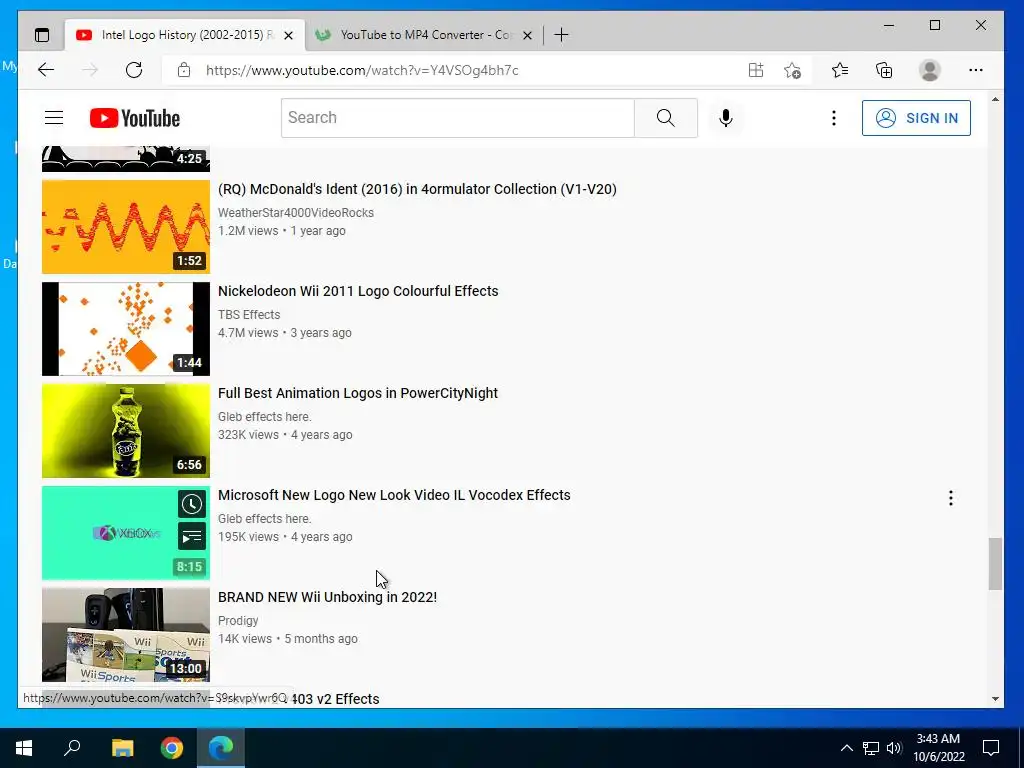Click the page vertical scrollbar thumb
Viewport: 1024px width, 768px height.
pyautogui.click(x=995, y=564)
